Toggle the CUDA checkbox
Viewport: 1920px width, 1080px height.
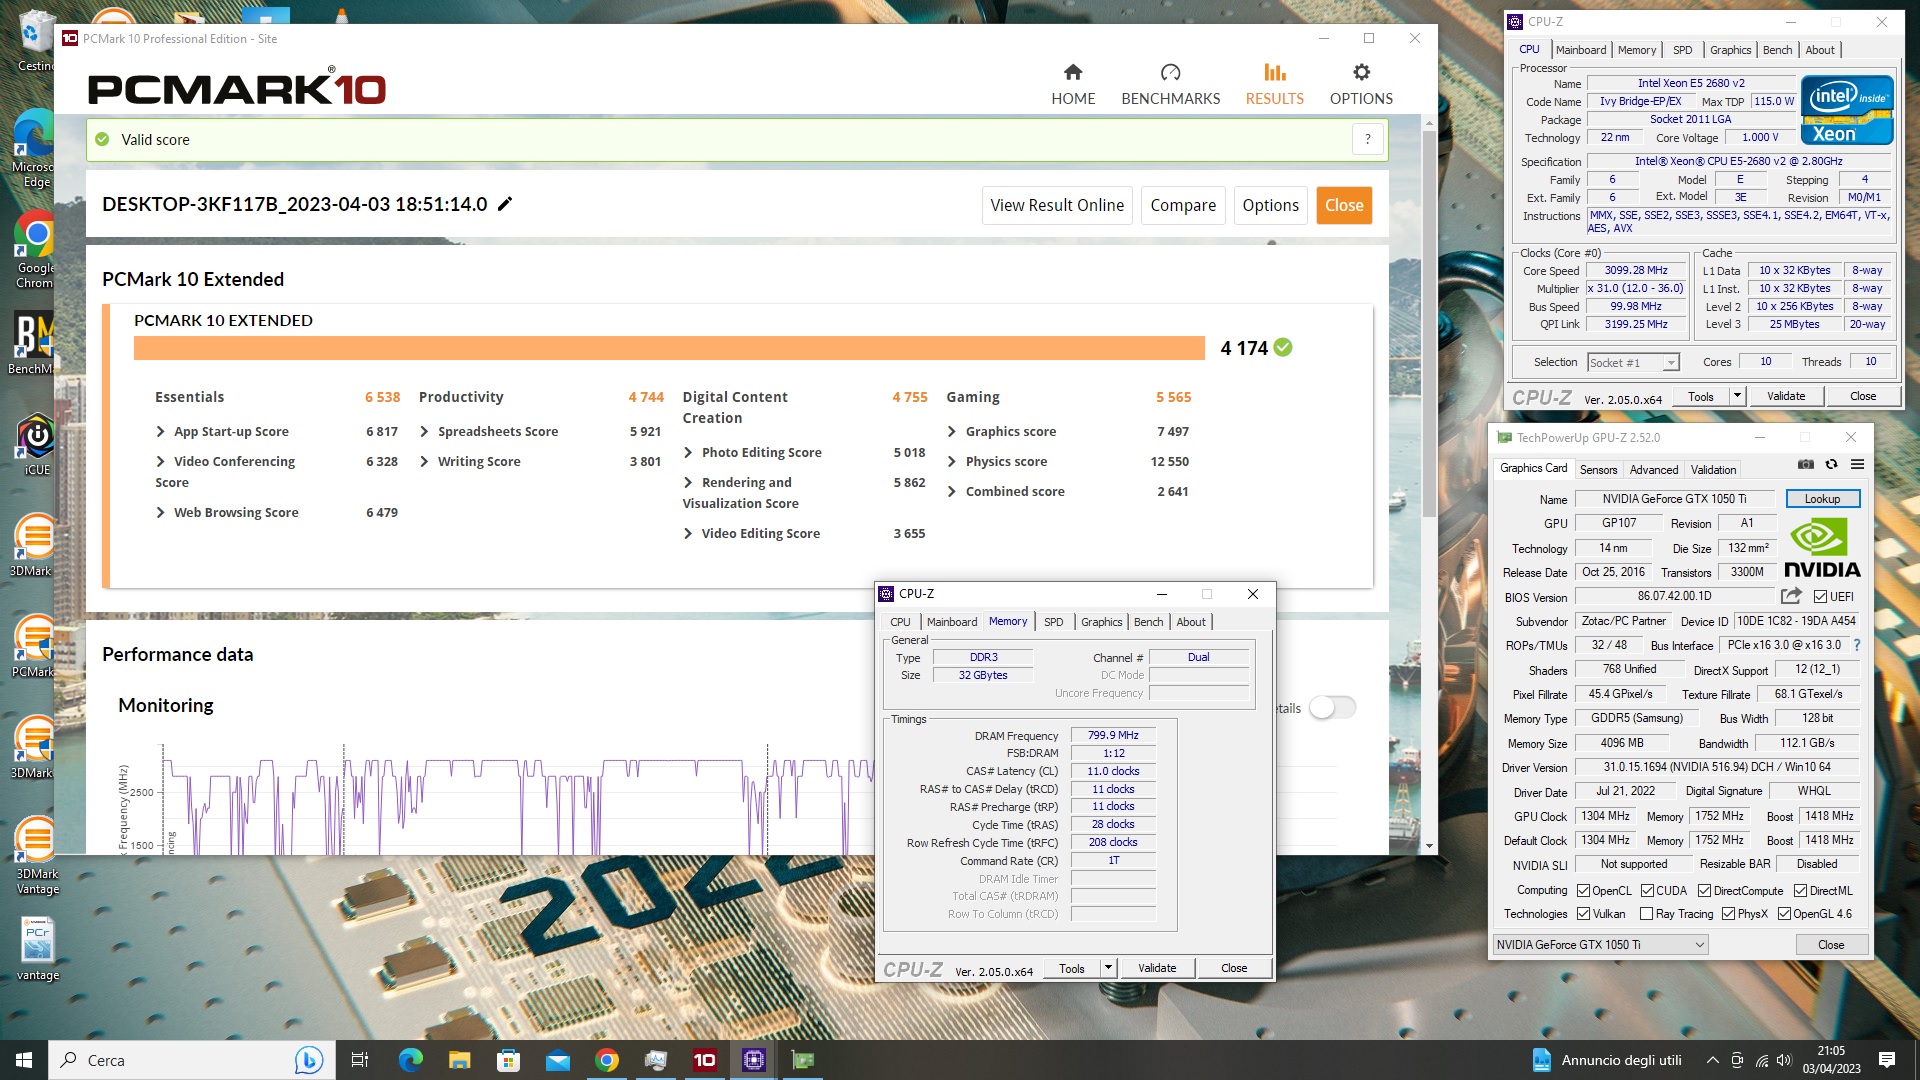(1647, 891)
